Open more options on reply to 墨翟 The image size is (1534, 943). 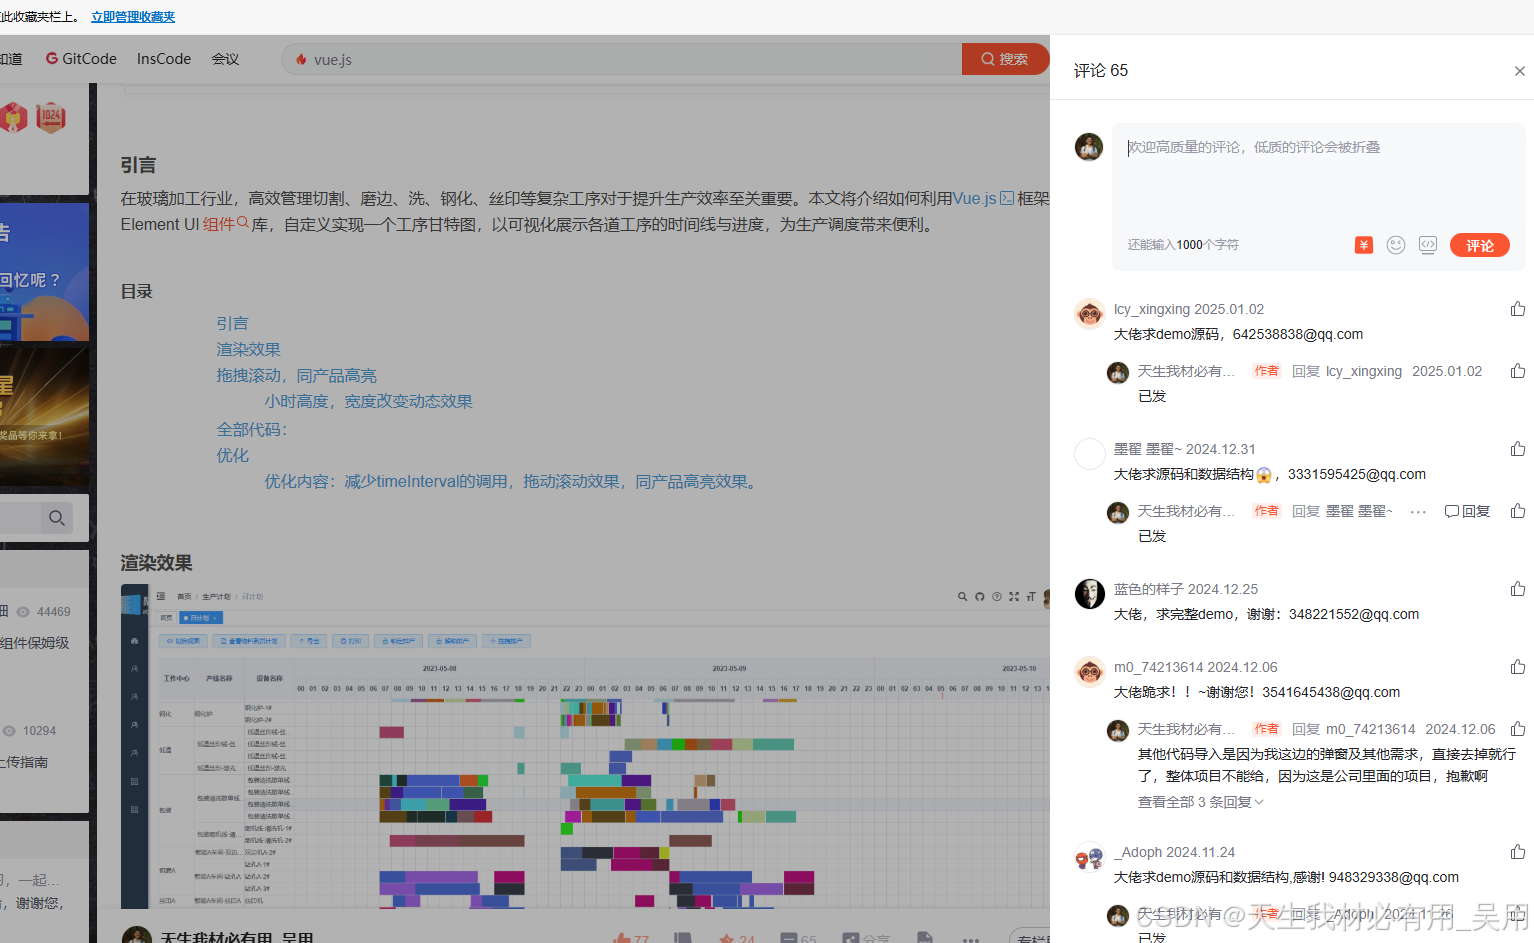point(1418,512)
